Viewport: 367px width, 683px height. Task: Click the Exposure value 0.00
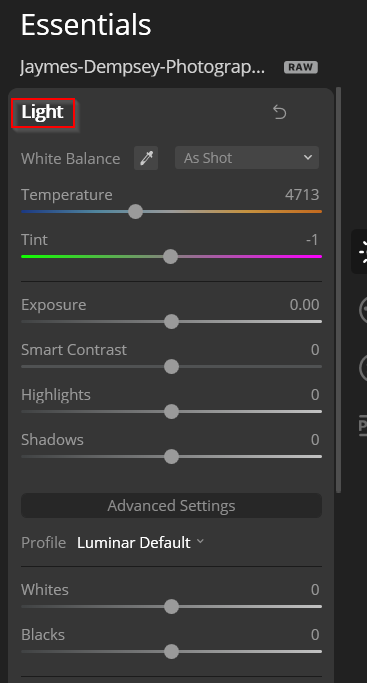coord(304,304)
